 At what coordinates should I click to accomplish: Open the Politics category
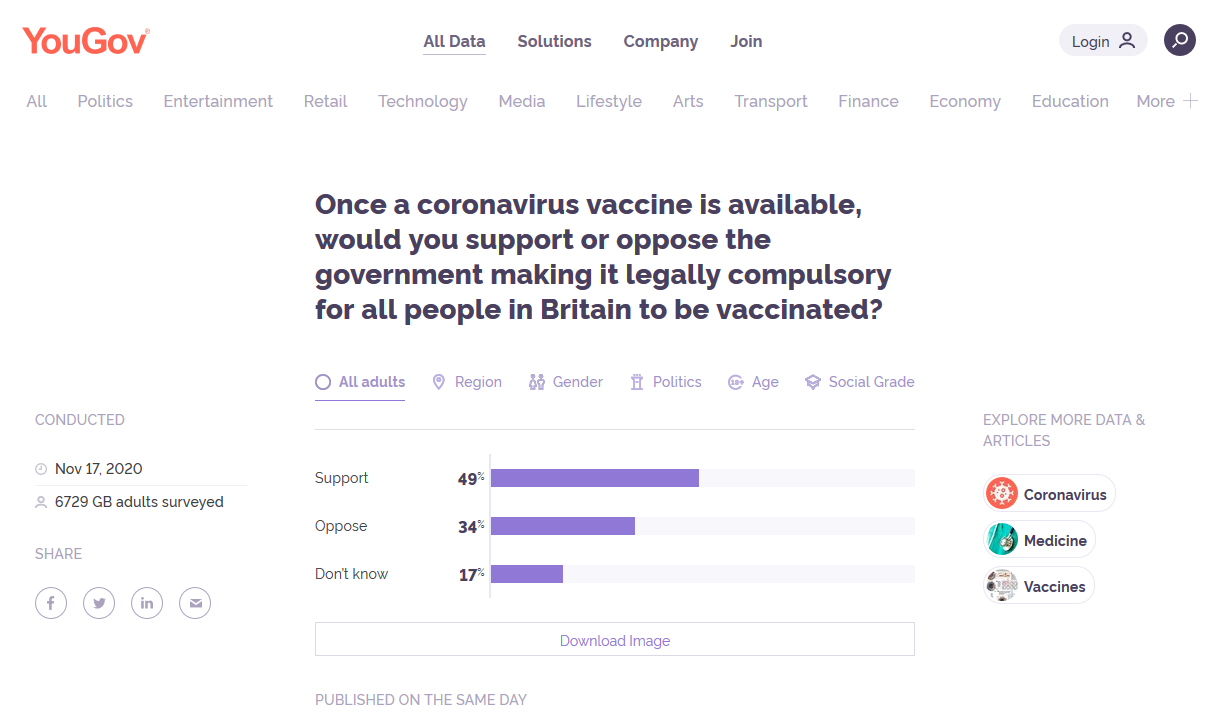pos(105,101)
